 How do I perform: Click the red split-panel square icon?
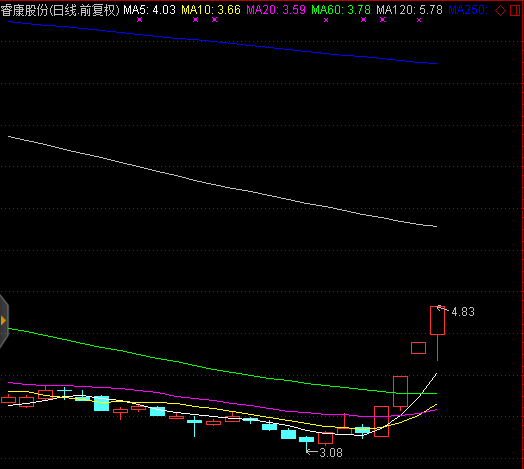pyautogui.click(x=515, y=10)
